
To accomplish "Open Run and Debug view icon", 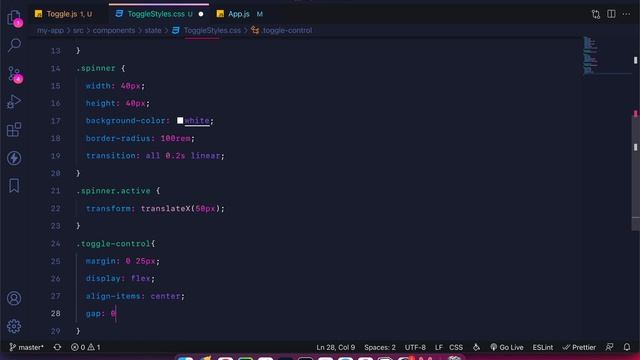I will 14,102.
